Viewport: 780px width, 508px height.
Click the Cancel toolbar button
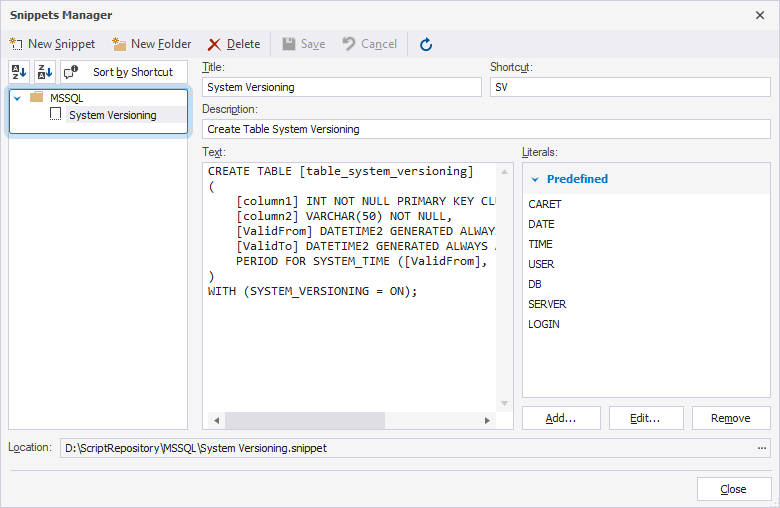point(369,44)
